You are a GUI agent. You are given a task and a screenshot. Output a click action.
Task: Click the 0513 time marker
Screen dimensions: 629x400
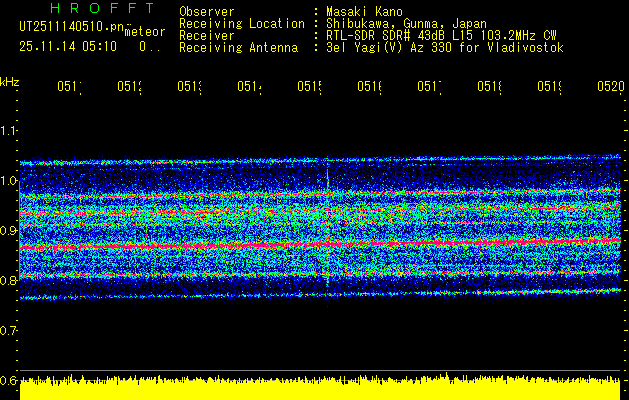point(190,86)
